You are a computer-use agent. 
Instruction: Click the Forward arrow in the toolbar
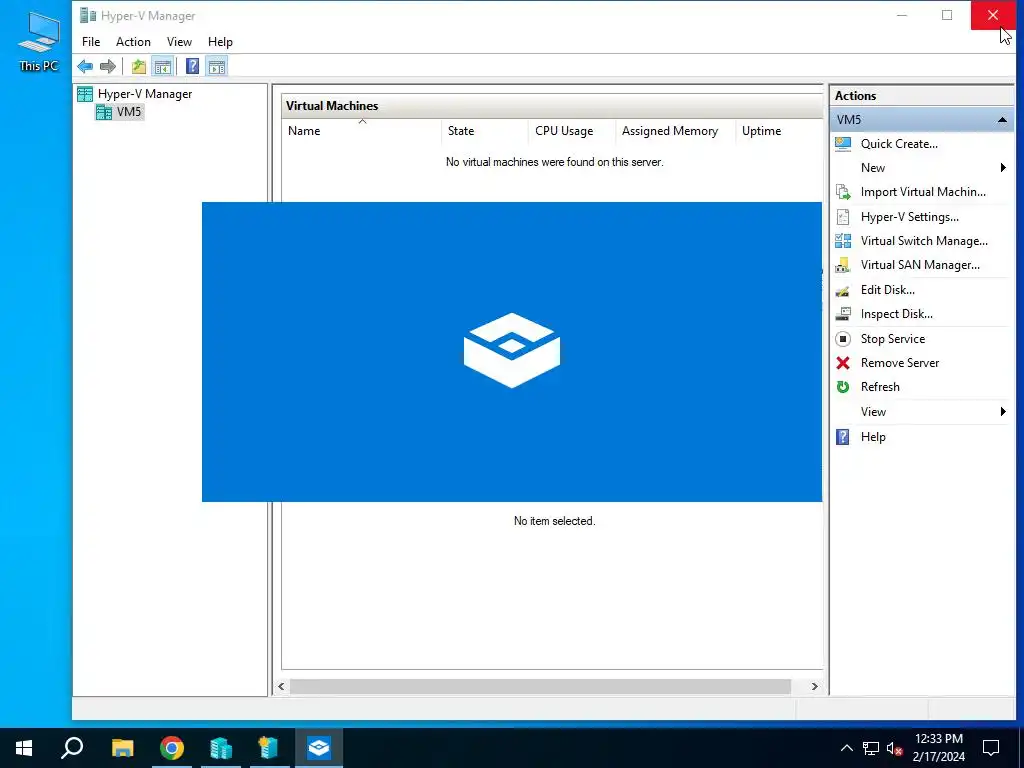(x=108, y=66)
